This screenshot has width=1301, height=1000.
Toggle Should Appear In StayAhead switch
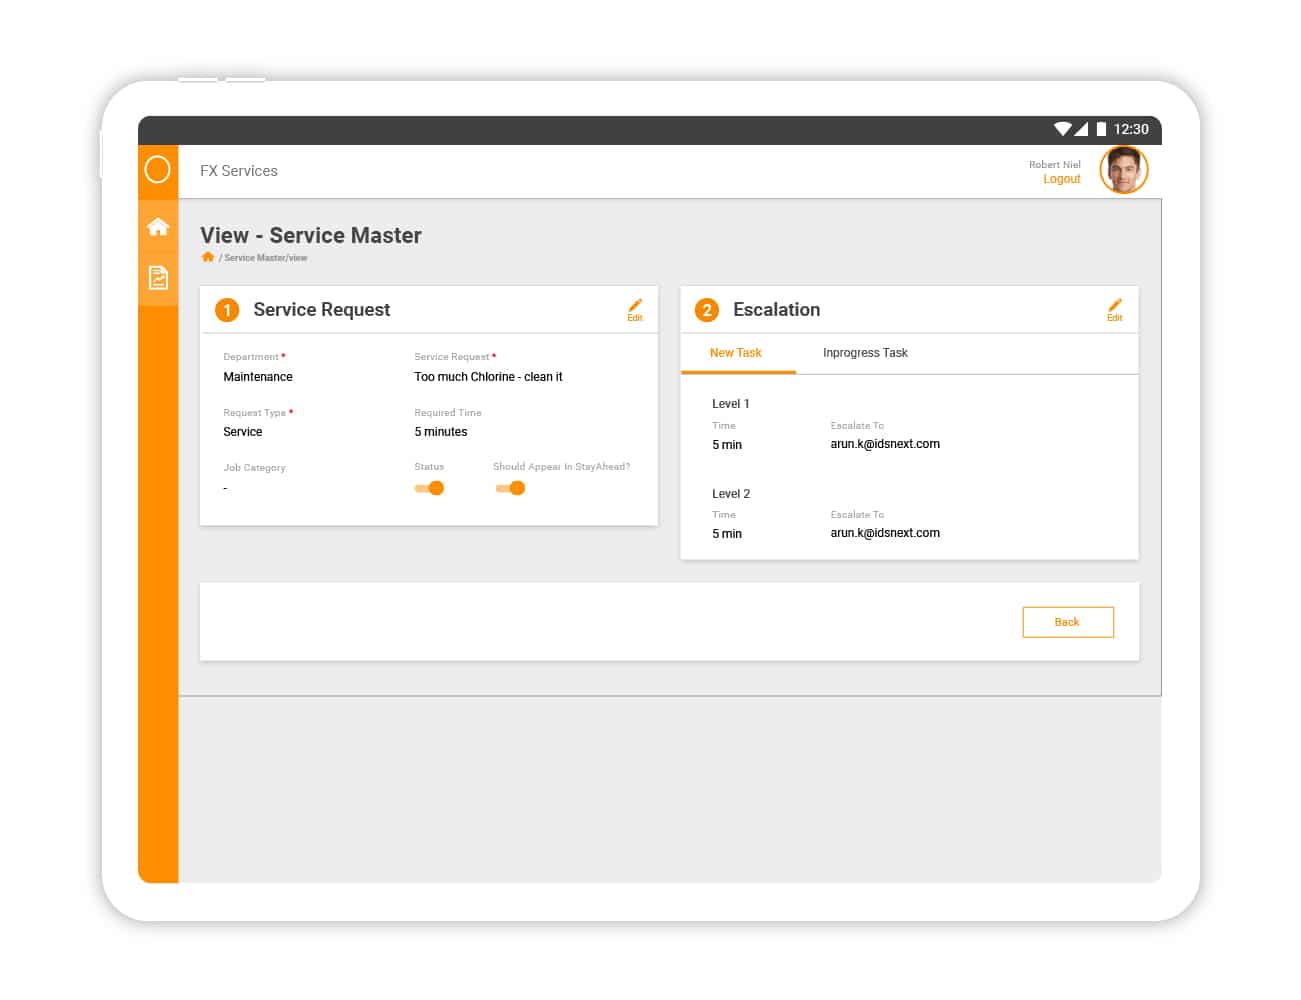pyautogui.click(x=510, y=488)
